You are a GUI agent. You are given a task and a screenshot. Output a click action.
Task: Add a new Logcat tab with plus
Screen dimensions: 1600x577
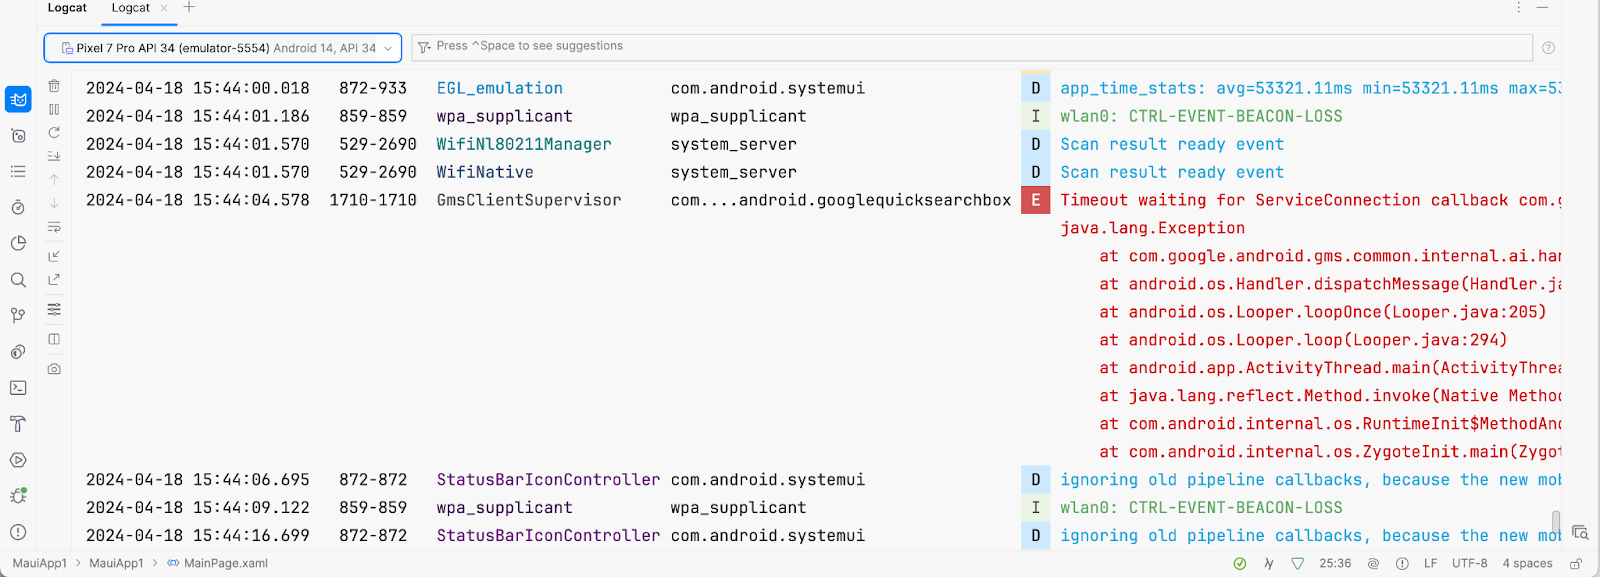click(x=189, y=8)
